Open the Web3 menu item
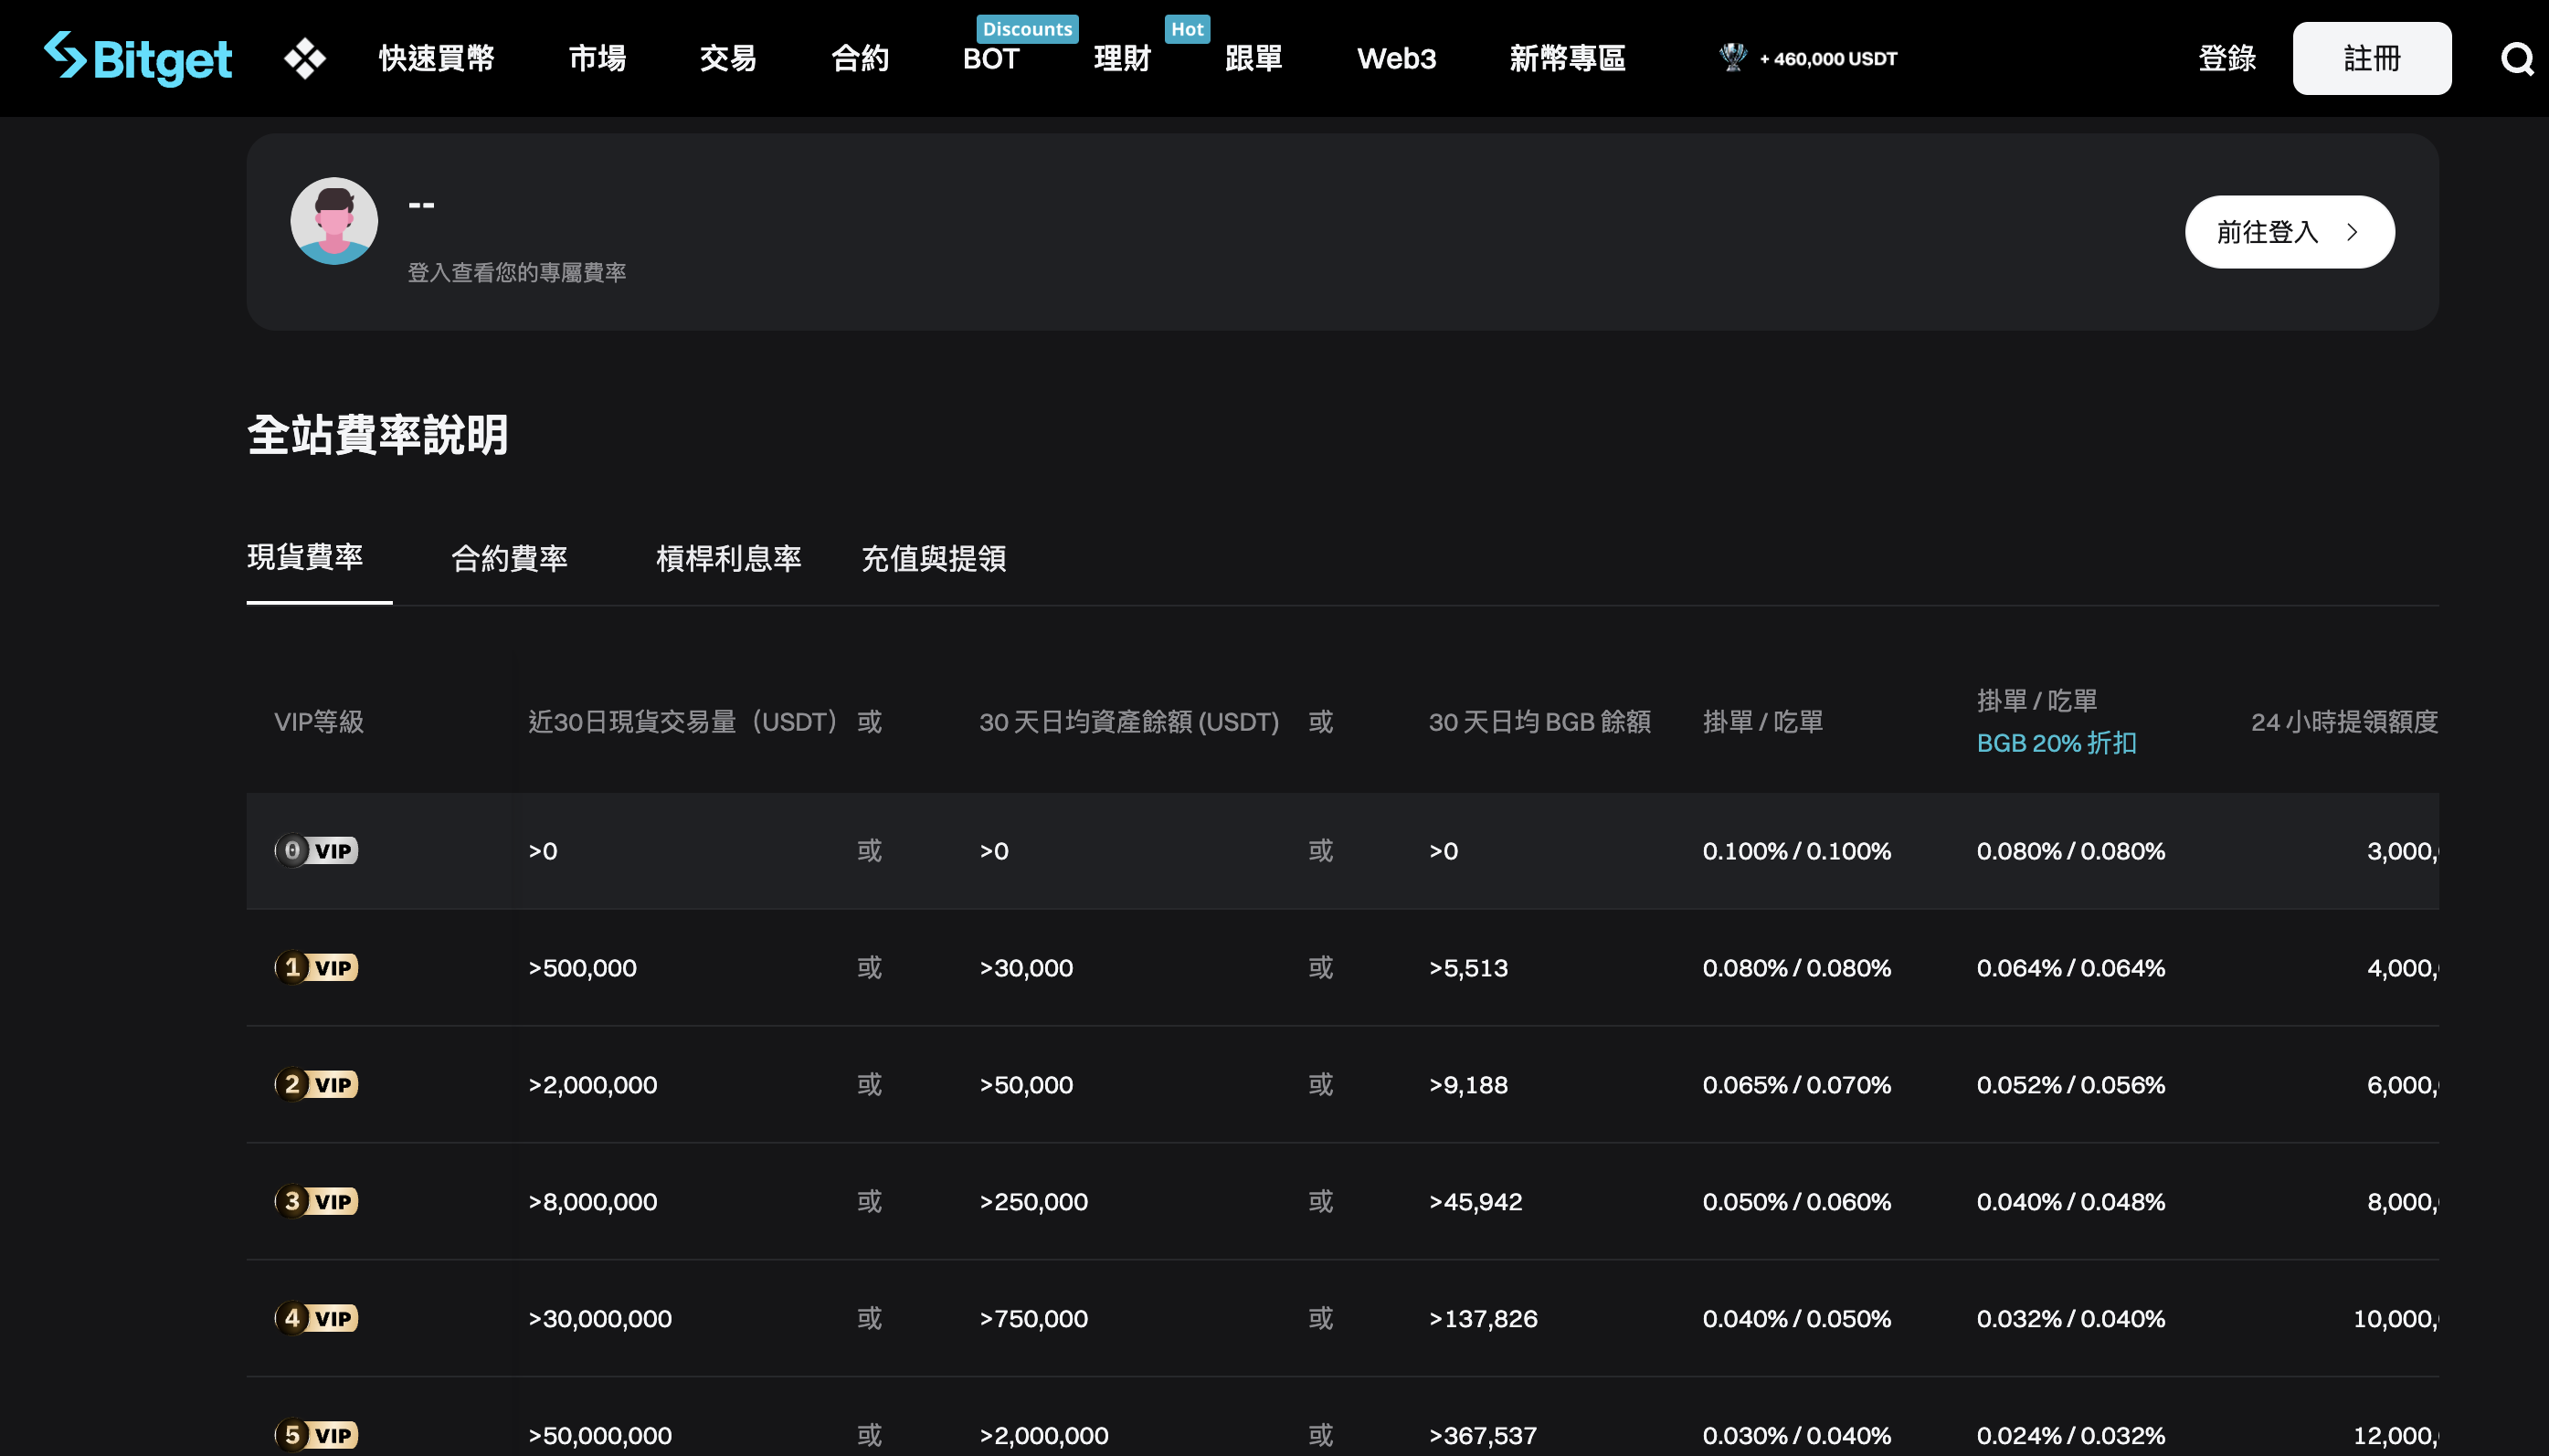The width and height of the screenshot is (2549, 1456). coord(1395,57)
